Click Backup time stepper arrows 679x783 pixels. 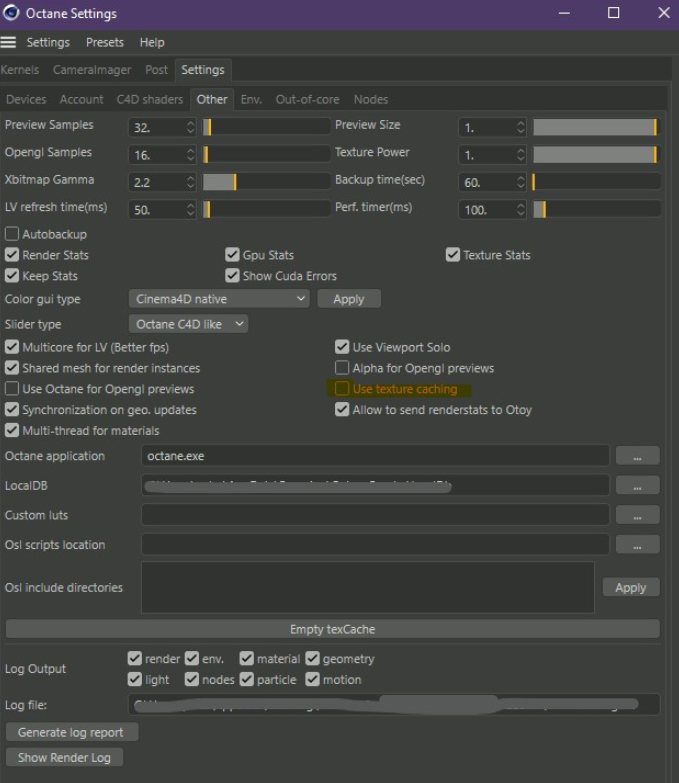coord(521,182)
